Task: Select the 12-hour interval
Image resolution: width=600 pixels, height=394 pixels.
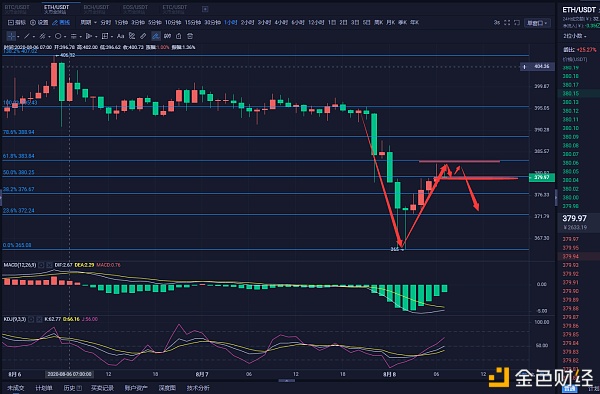Action: click(316, 23)
